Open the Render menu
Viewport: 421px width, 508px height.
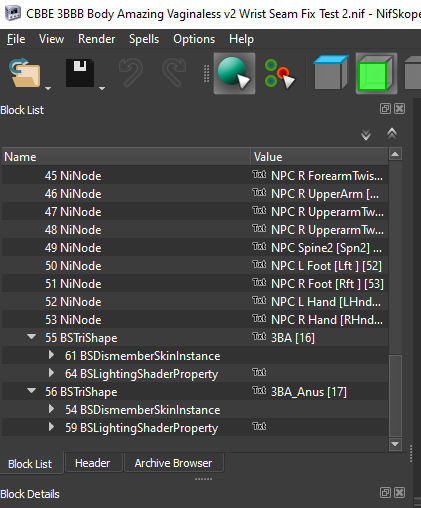click(96, 39)
